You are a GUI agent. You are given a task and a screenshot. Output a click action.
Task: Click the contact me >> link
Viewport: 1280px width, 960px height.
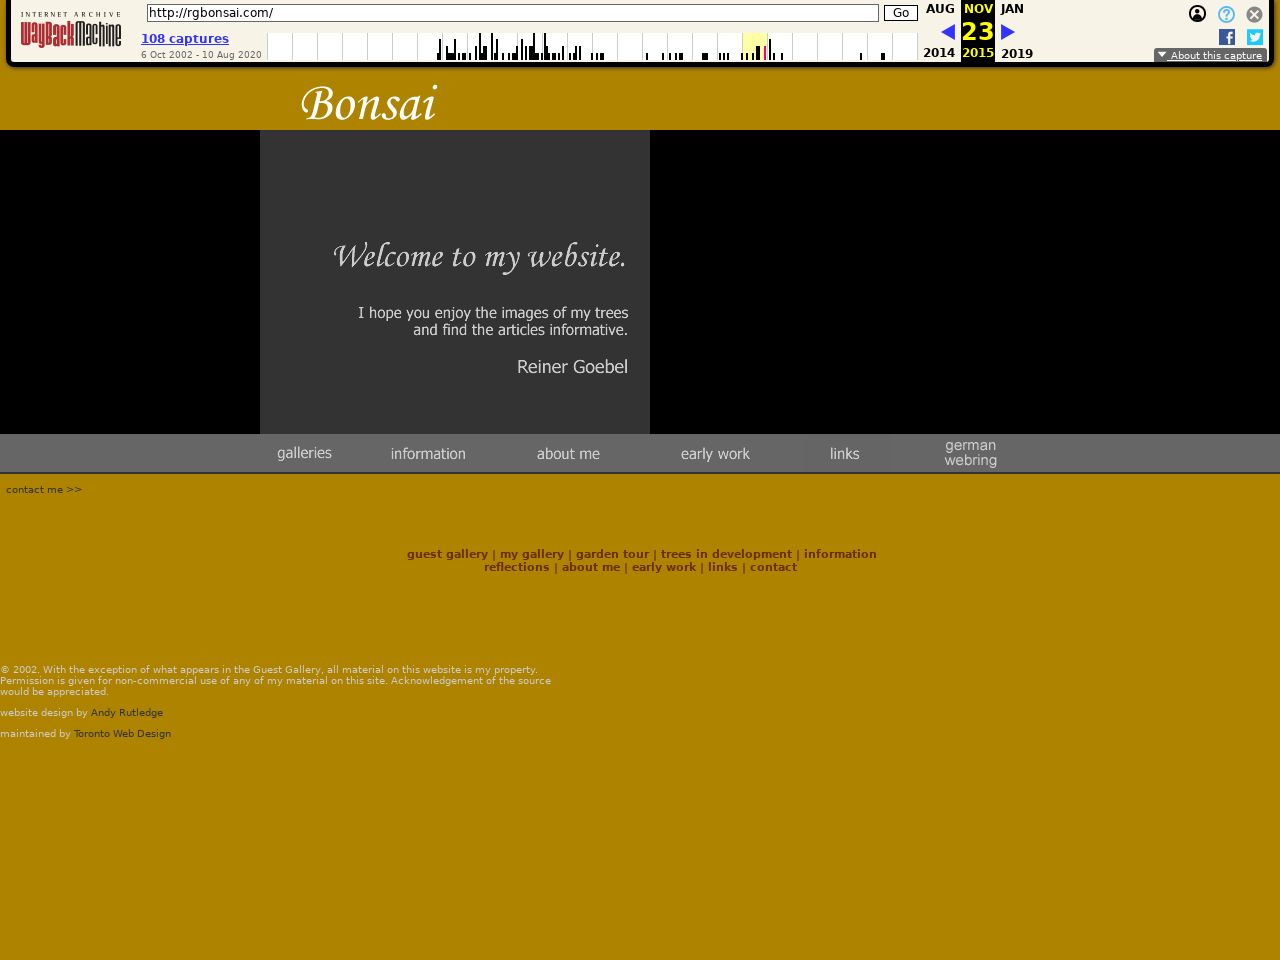pos(44,490)
